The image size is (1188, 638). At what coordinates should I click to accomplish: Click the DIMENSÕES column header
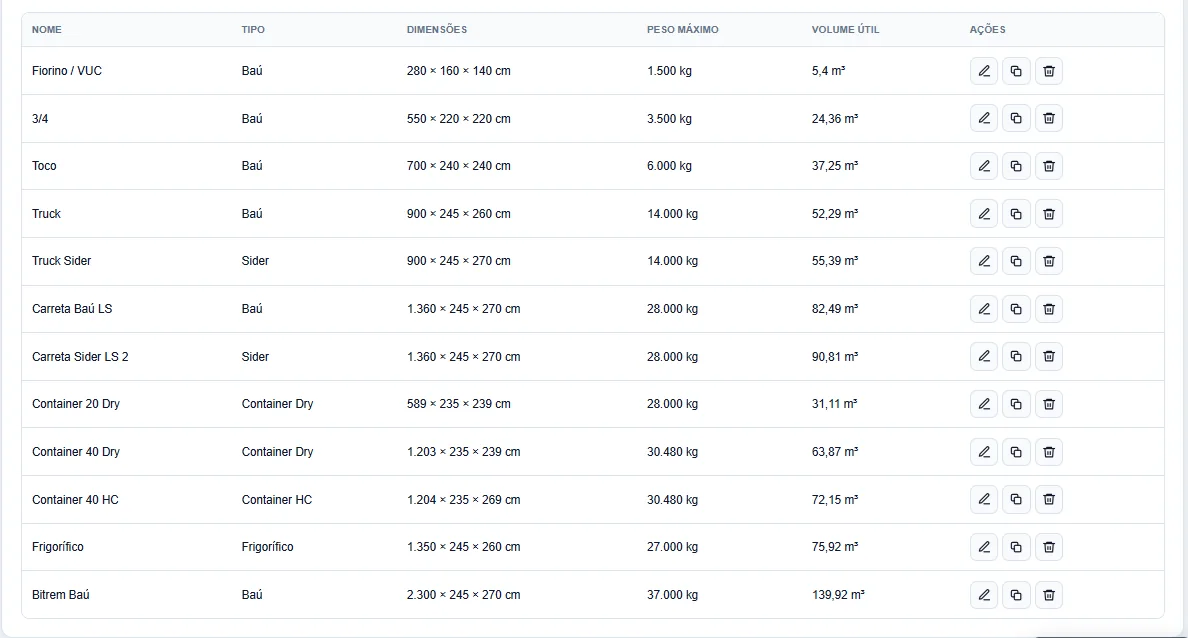click(x=437, y=30)
